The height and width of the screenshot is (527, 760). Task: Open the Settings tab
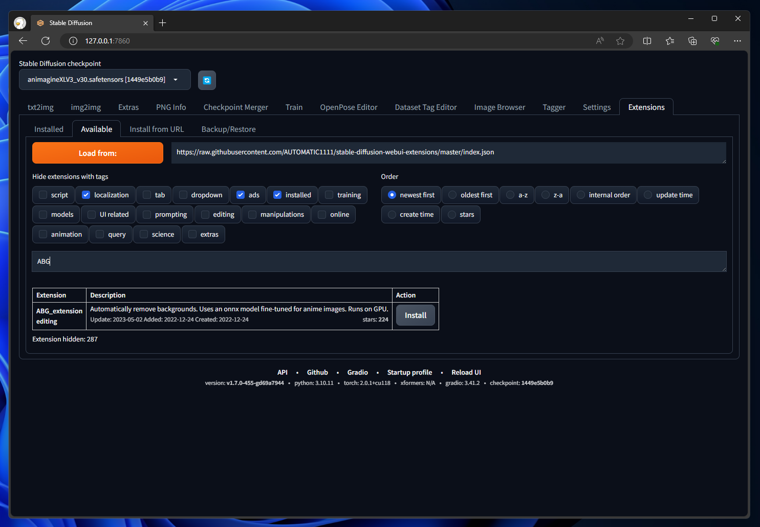tap(597, 107)
